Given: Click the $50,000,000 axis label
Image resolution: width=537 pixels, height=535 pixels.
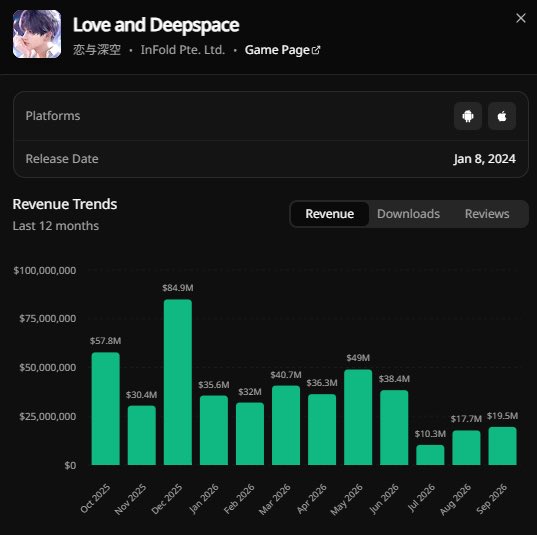Looking at the screenshot, I should pyautogui.click(x=48, y=368).
